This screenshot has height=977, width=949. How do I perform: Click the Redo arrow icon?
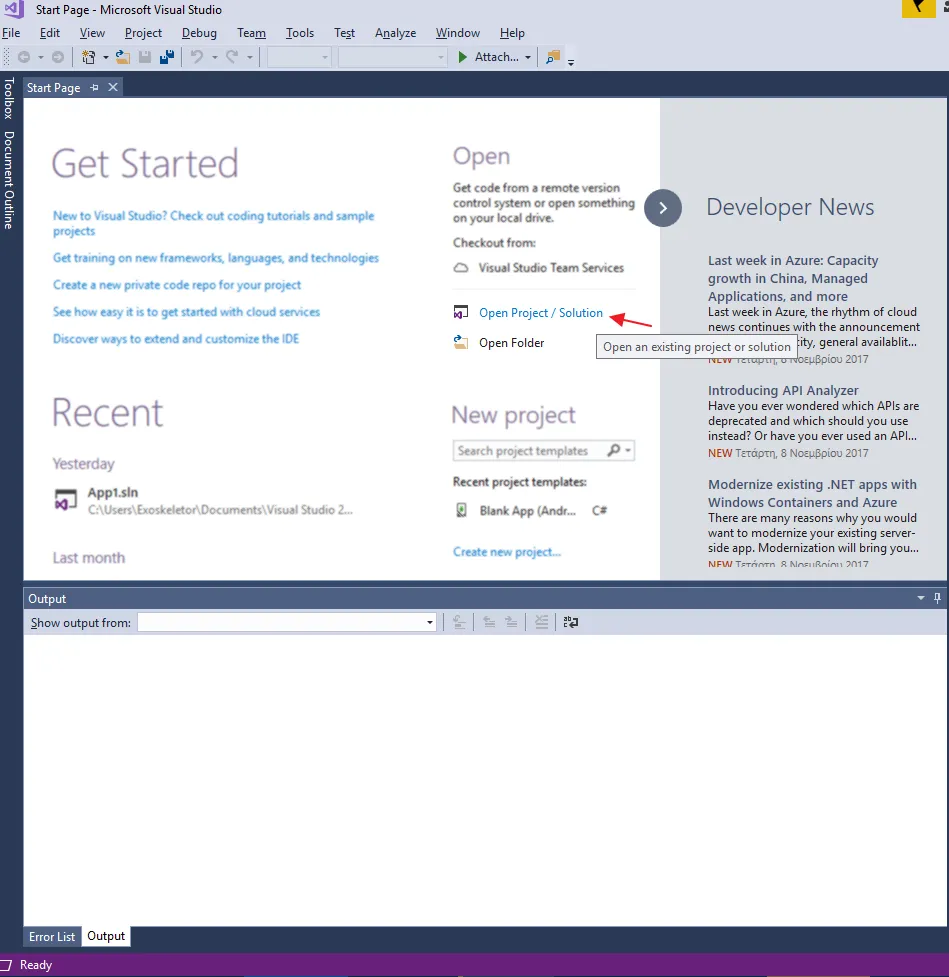click(232, 57)
